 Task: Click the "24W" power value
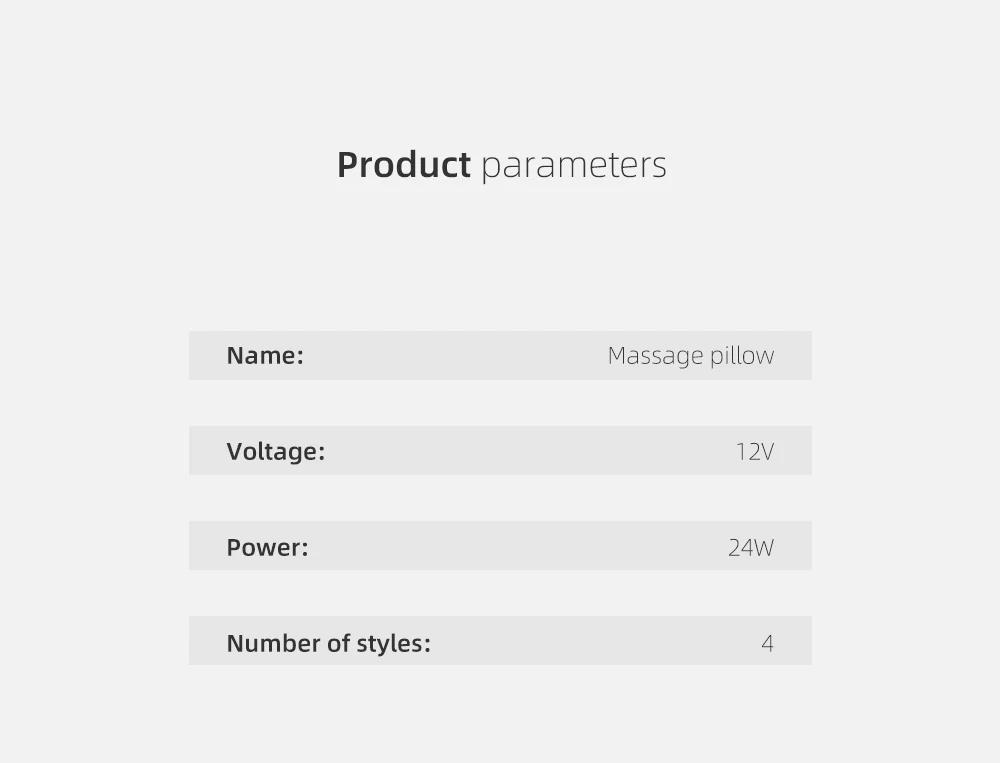[x=750, y=548]
